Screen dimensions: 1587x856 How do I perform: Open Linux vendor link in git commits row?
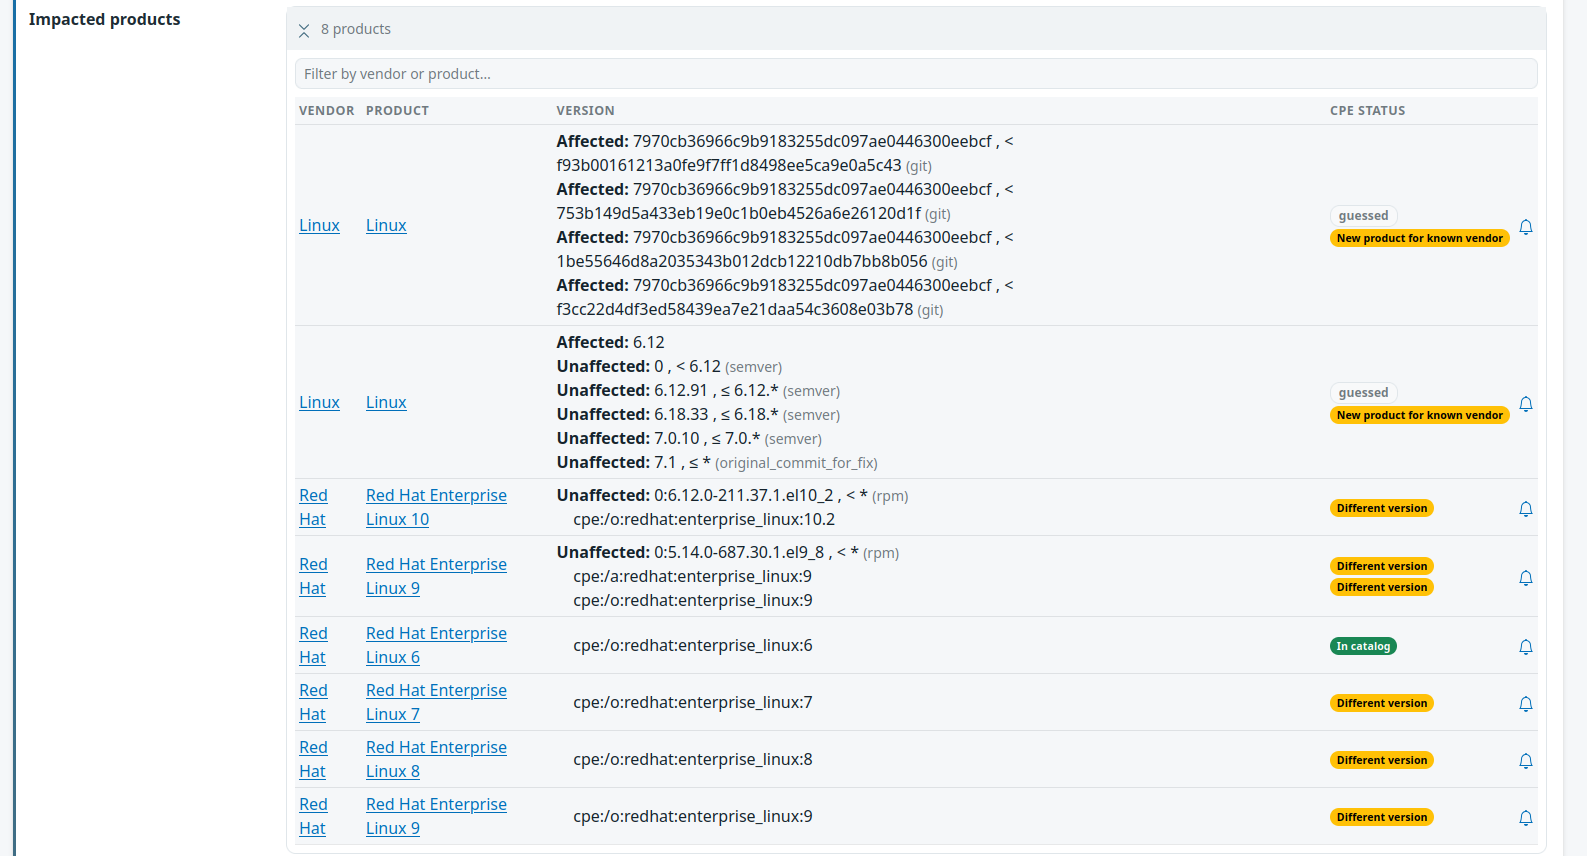coord(319,225)
